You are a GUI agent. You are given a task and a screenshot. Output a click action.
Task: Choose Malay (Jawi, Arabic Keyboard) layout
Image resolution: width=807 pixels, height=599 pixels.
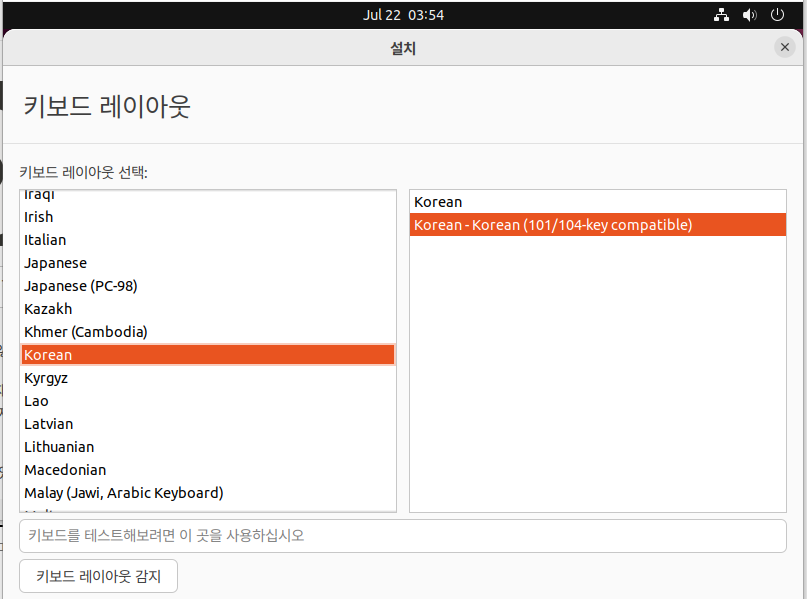coord(208,493)
